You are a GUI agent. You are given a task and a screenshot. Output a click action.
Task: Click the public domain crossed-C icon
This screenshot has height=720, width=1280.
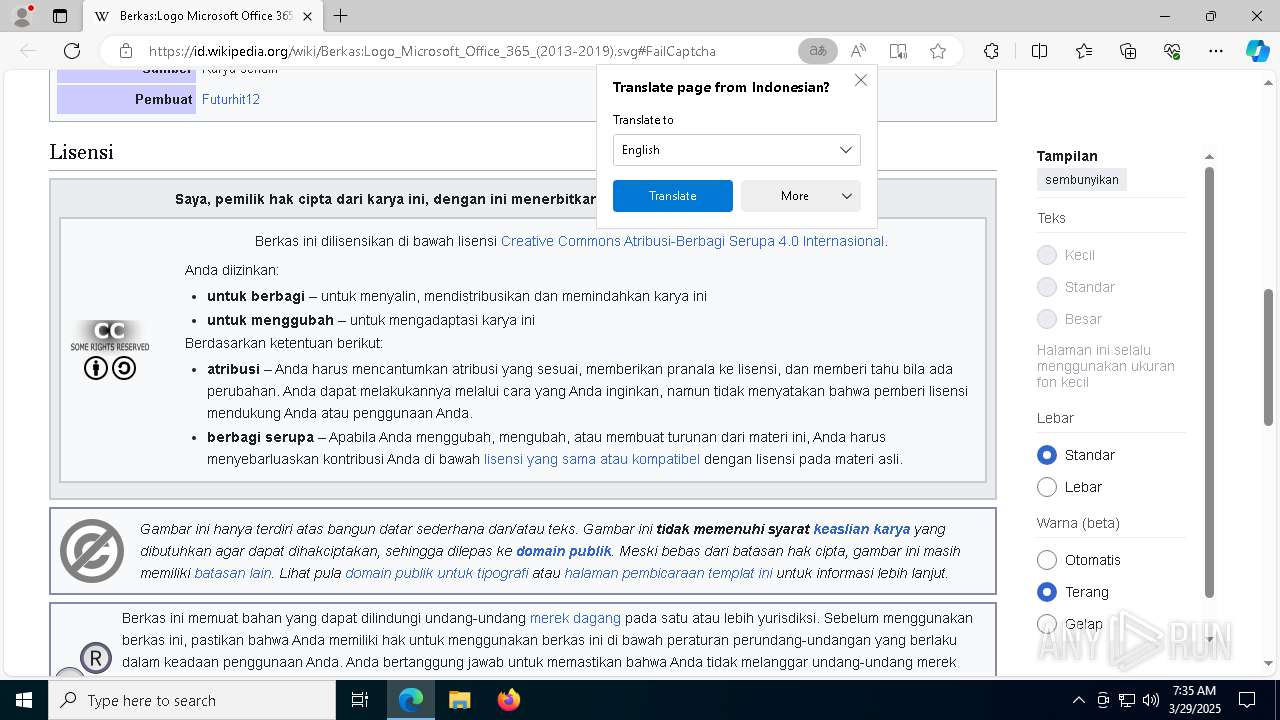pyautogui.click(x=92, y=551)
